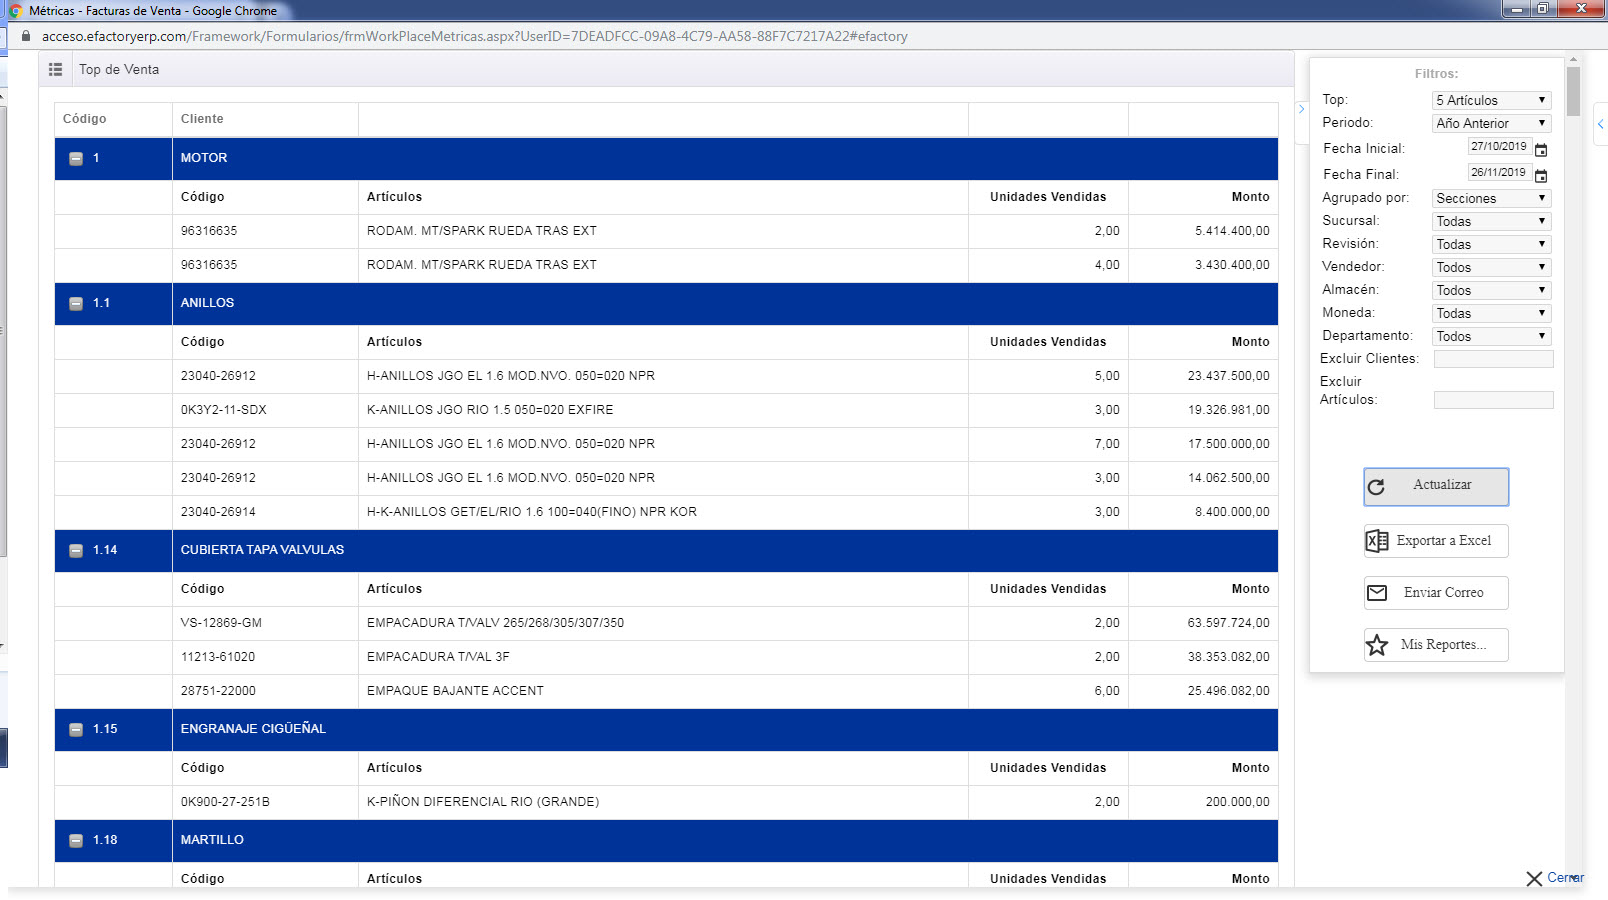Click the Exportar a Excel button
1608x900 pixels.
click(1436, 541)
